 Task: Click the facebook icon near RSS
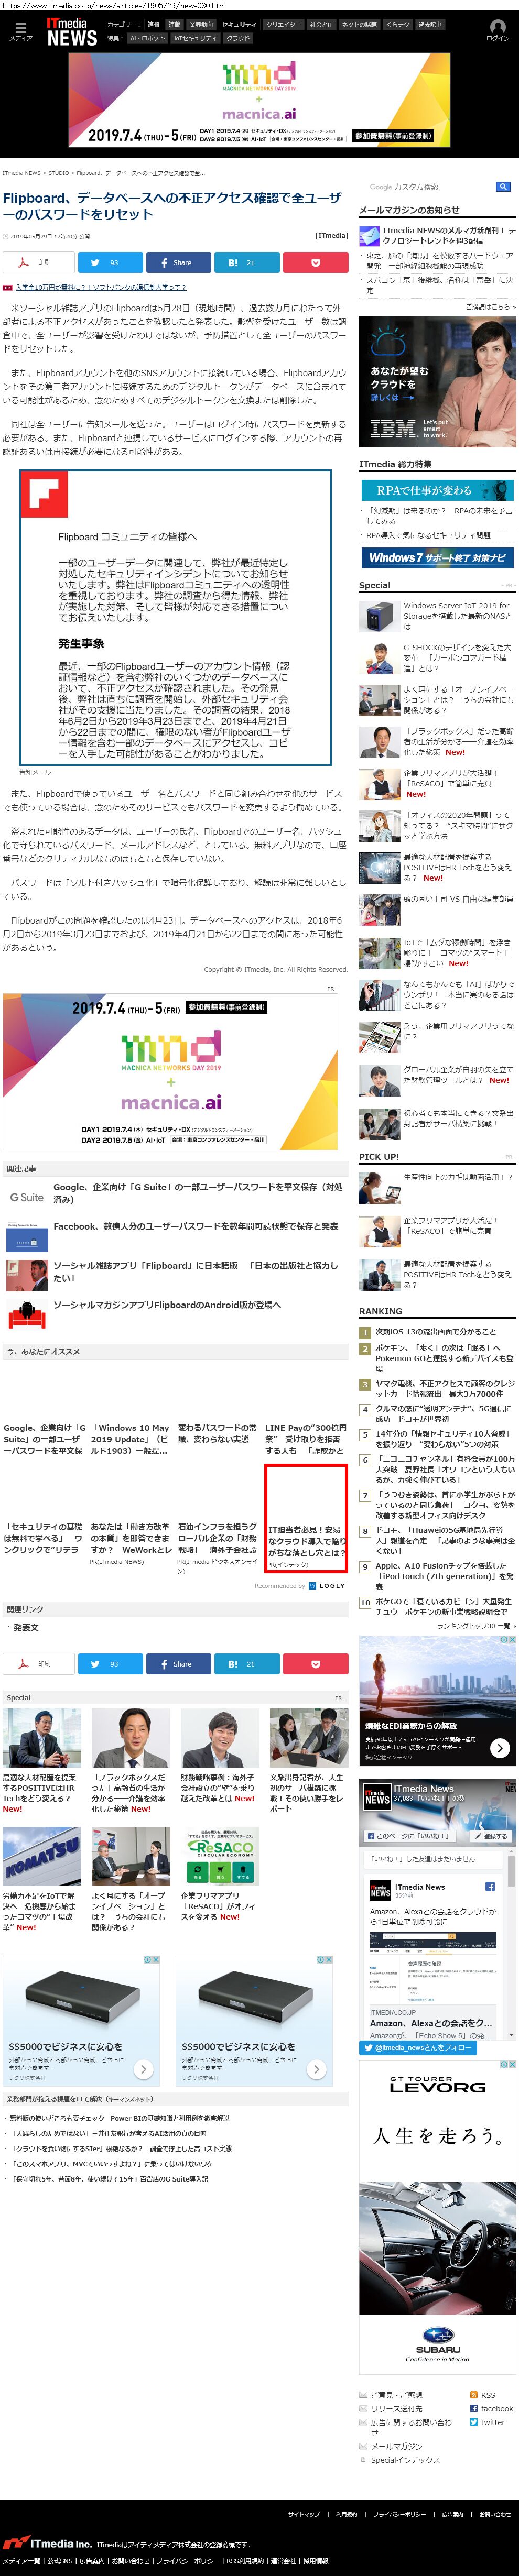pyautogui.click(x=474, y=2408)
